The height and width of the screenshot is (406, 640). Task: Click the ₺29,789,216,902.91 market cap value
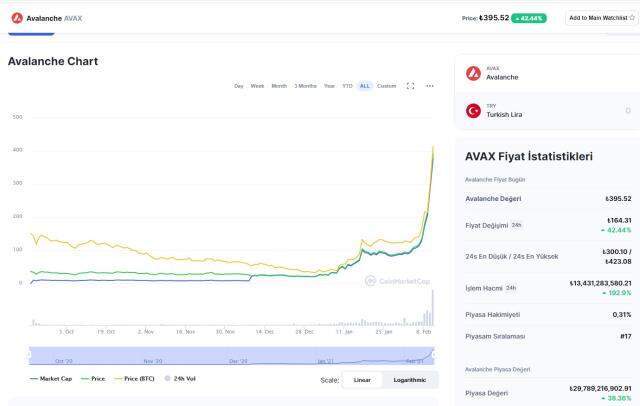tap(600, 388)
